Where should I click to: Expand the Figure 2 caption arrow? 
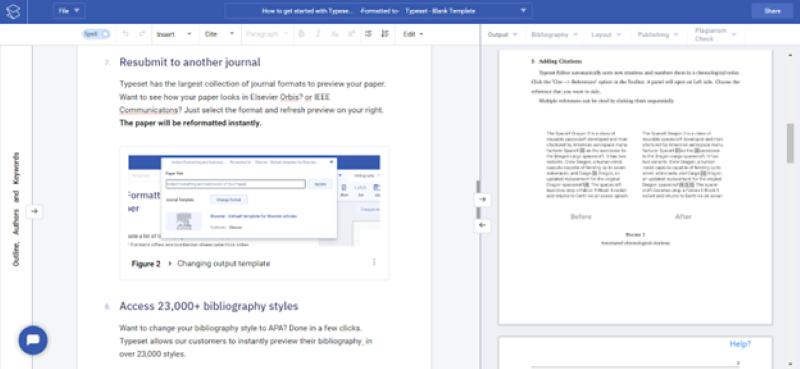tap(170, 264)
